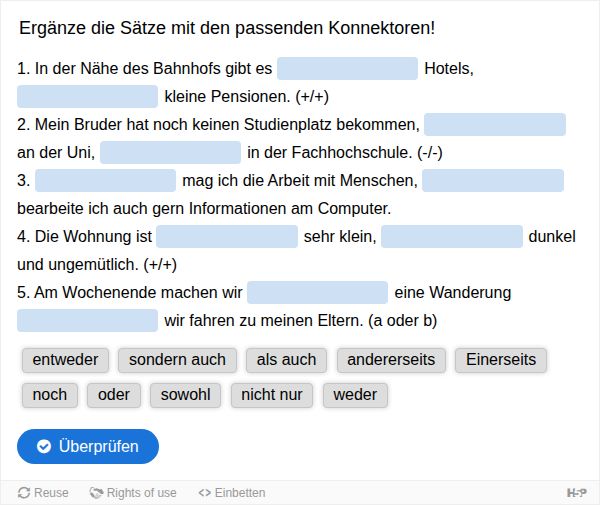This screenshot has height=505, width=600.
Task: Choose the 'weder' word chip
Action: [x=355, y=395]
